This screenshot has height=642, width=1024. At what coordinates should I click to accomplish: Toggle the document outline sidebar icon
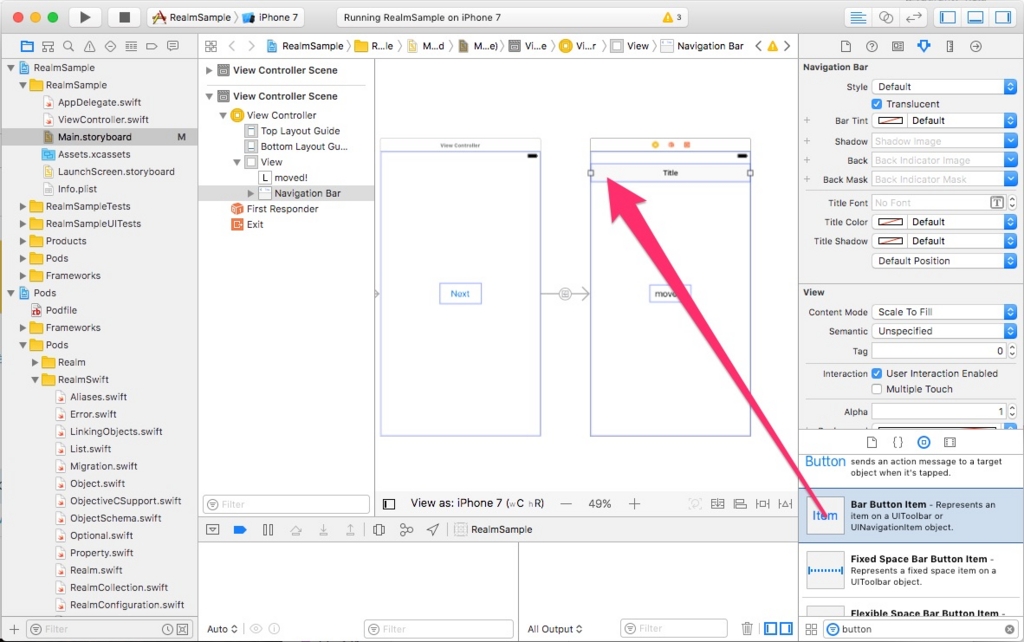tap(389, 504)
